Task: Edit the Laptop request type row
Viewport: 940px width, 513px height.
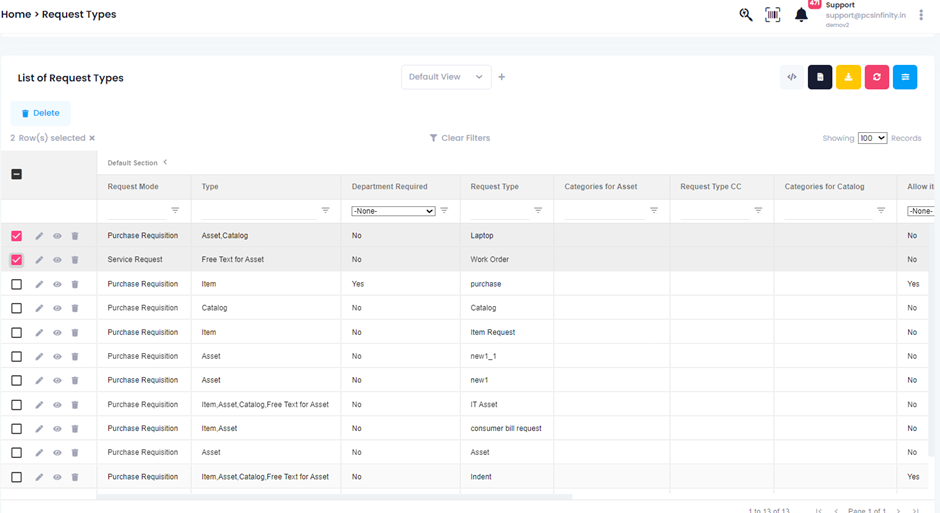Action: [39, 236]
